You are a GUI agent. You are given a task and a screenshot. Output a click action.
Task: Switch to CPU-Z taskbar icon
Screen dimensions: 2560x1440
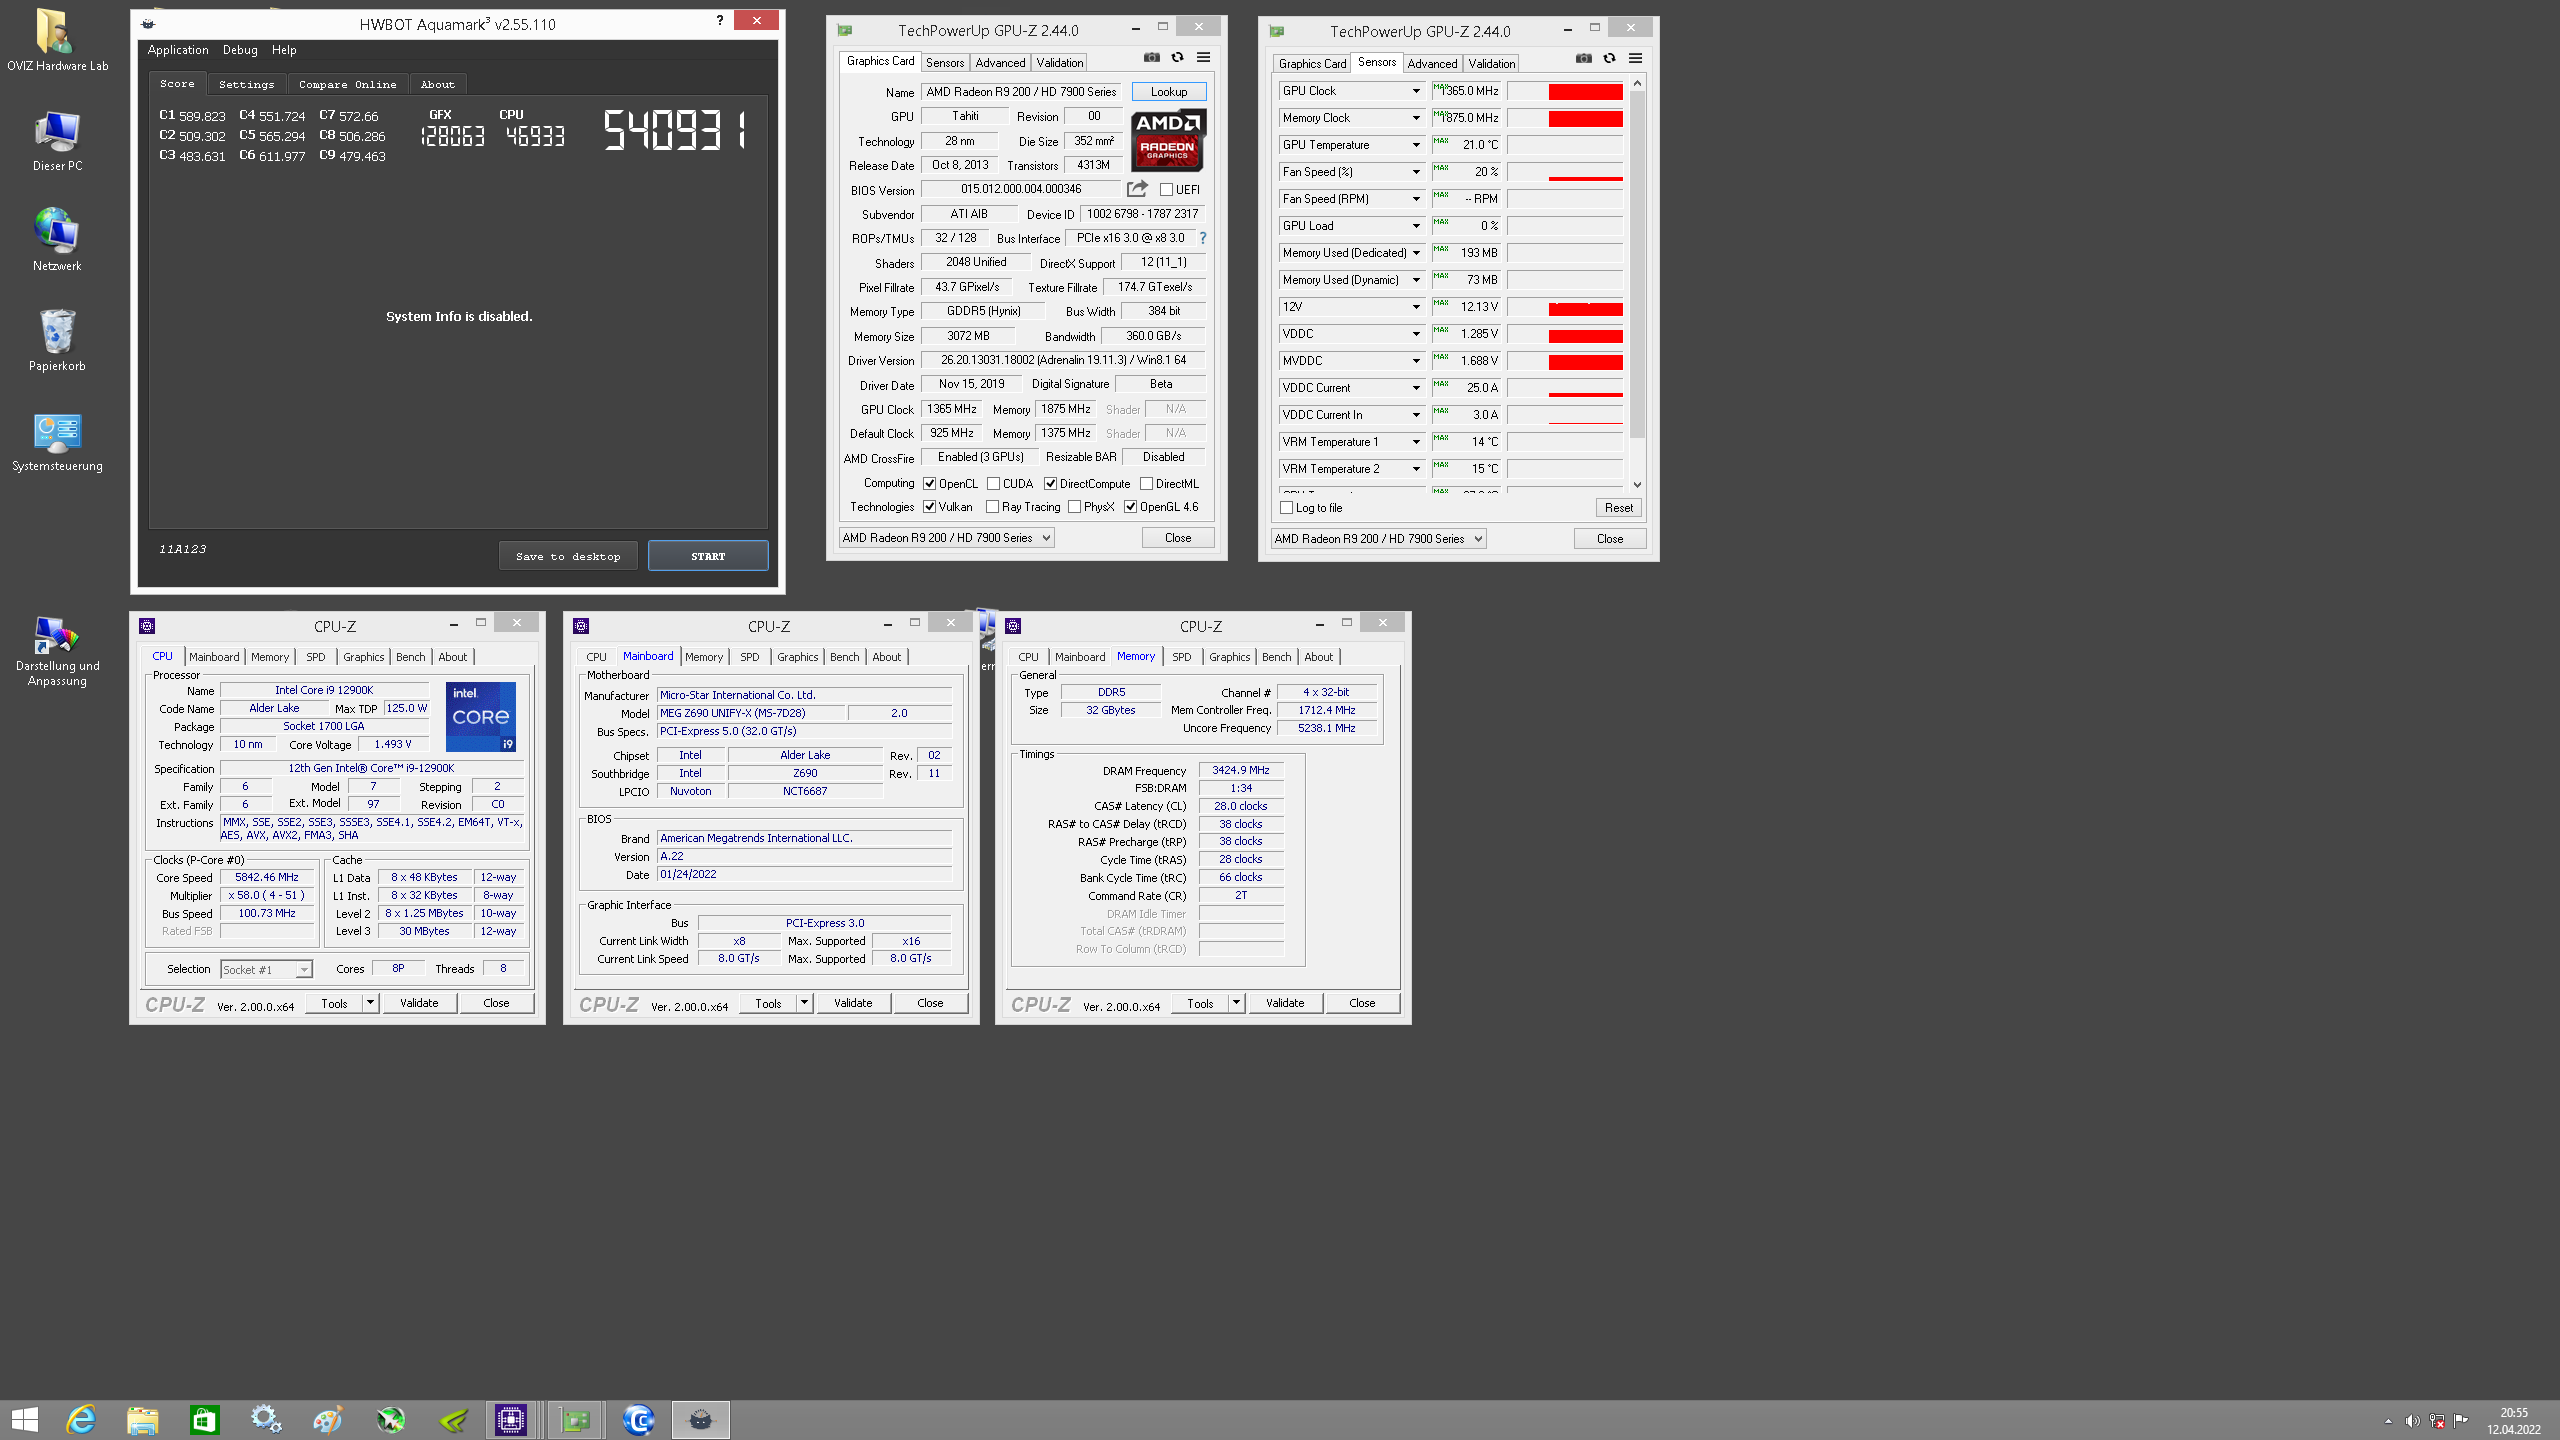(511, 1420)
